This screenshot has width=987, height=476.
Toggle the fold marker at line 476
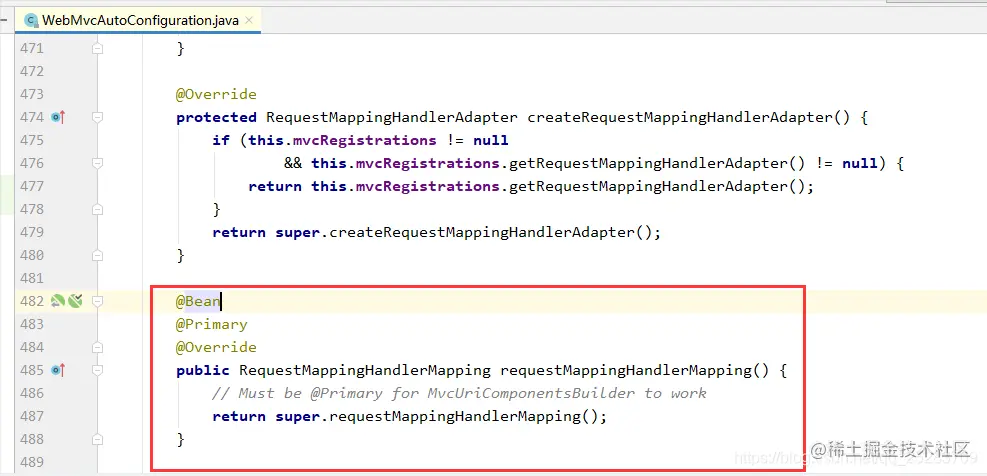tap(97, 163)
